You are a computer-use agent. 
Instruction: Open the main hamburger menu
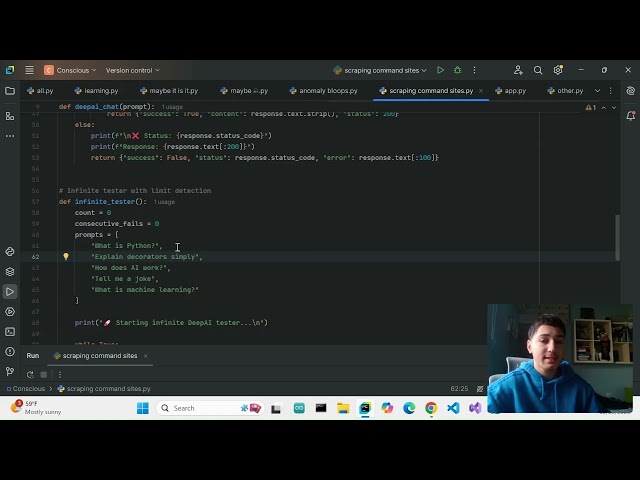click(29, 70)
